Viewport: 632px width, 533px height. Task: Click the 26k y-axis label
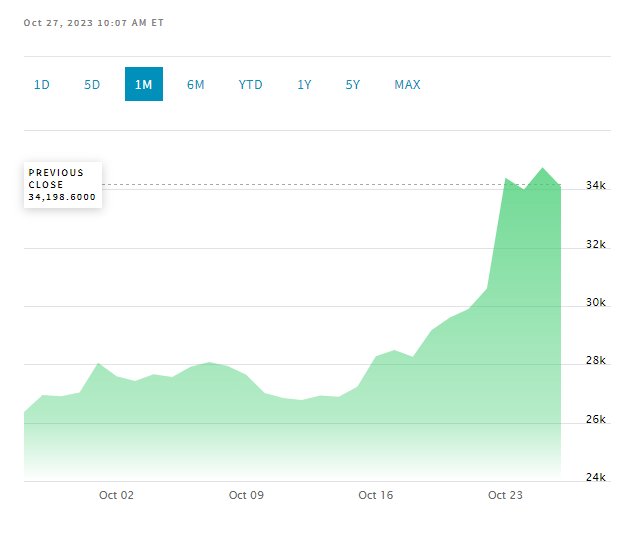[x=596, y=420]
